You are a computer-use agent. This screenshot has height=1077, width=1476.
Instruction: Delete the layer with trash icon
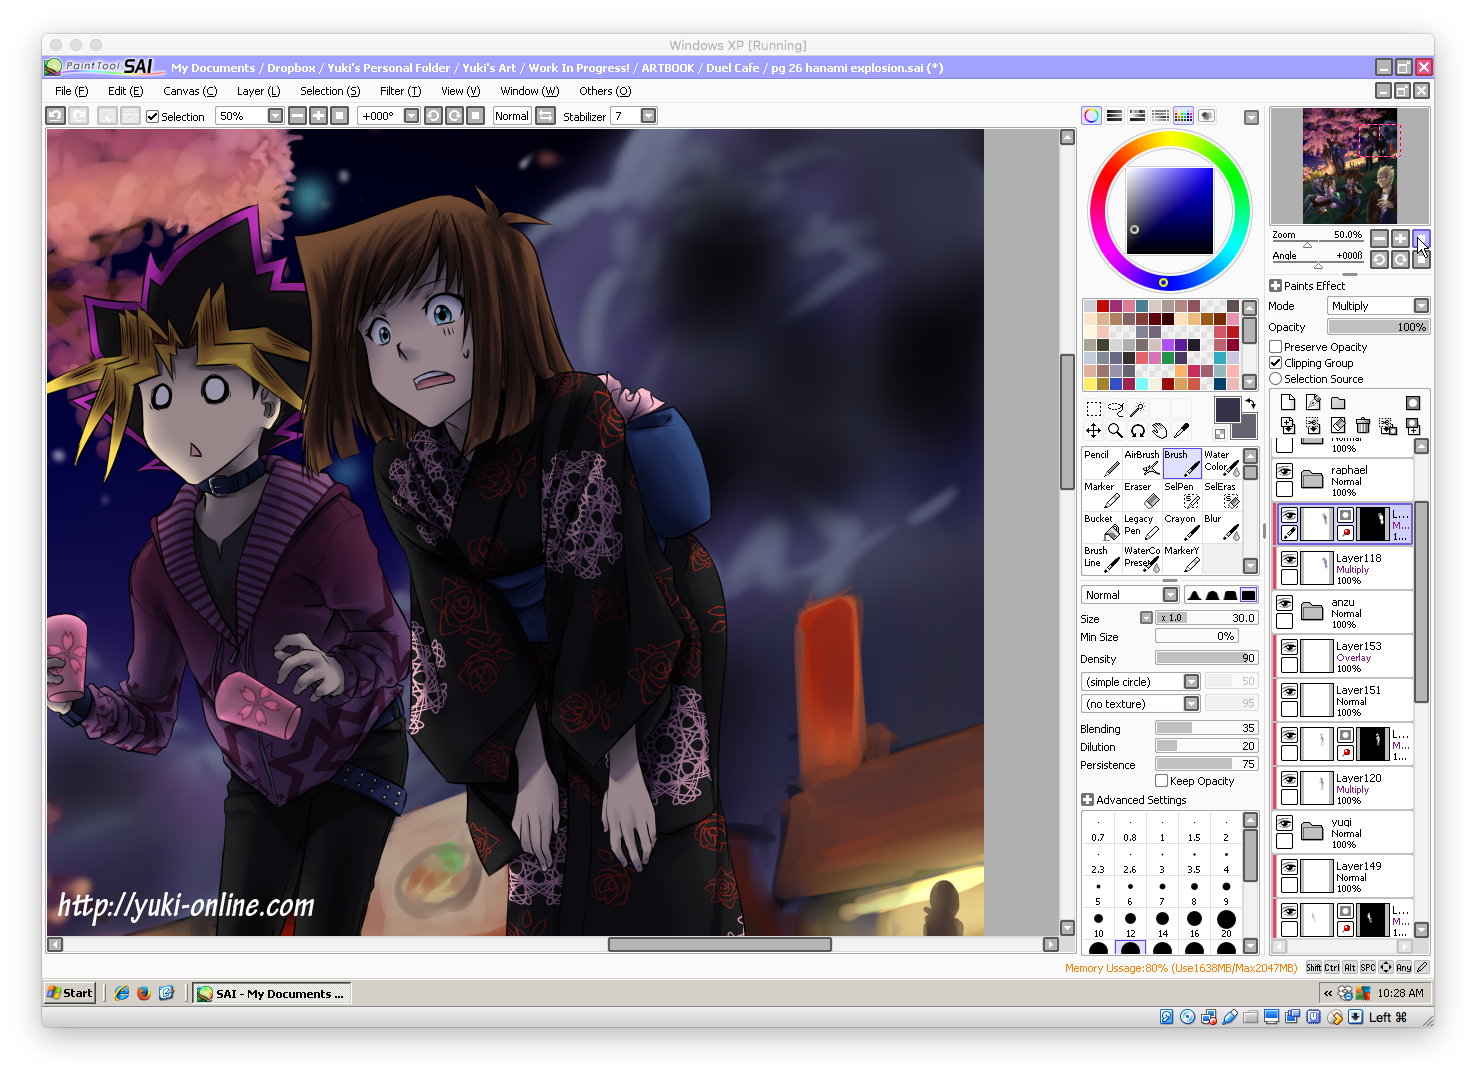[x=1363, y=426]
